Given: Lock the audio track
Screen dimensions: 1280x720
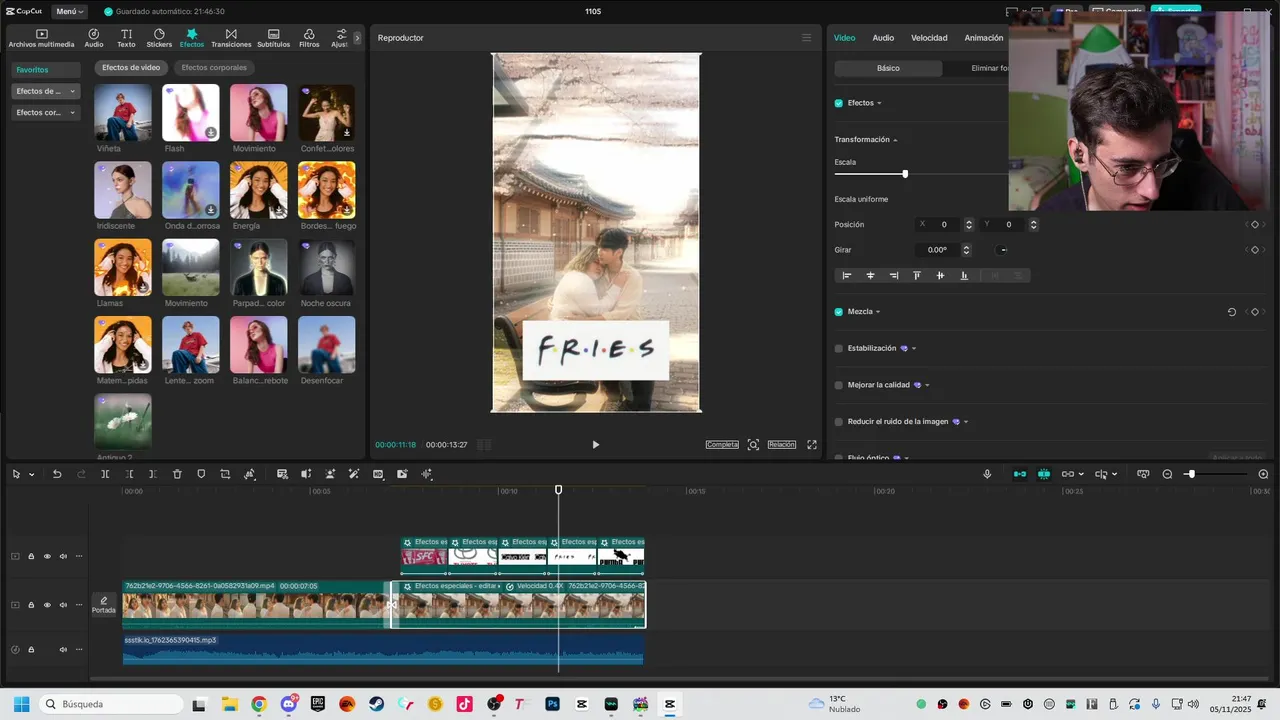Looking at the screenshot, I should pyautogui.click(x=31, y=650).
